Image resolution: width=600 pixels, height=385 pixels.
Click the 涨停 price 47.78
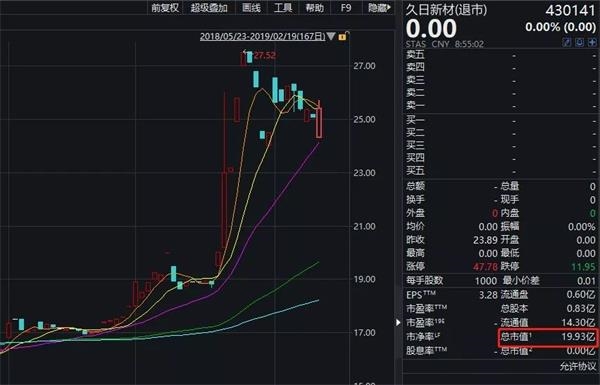pyautogui.click(x=485, y=266)
